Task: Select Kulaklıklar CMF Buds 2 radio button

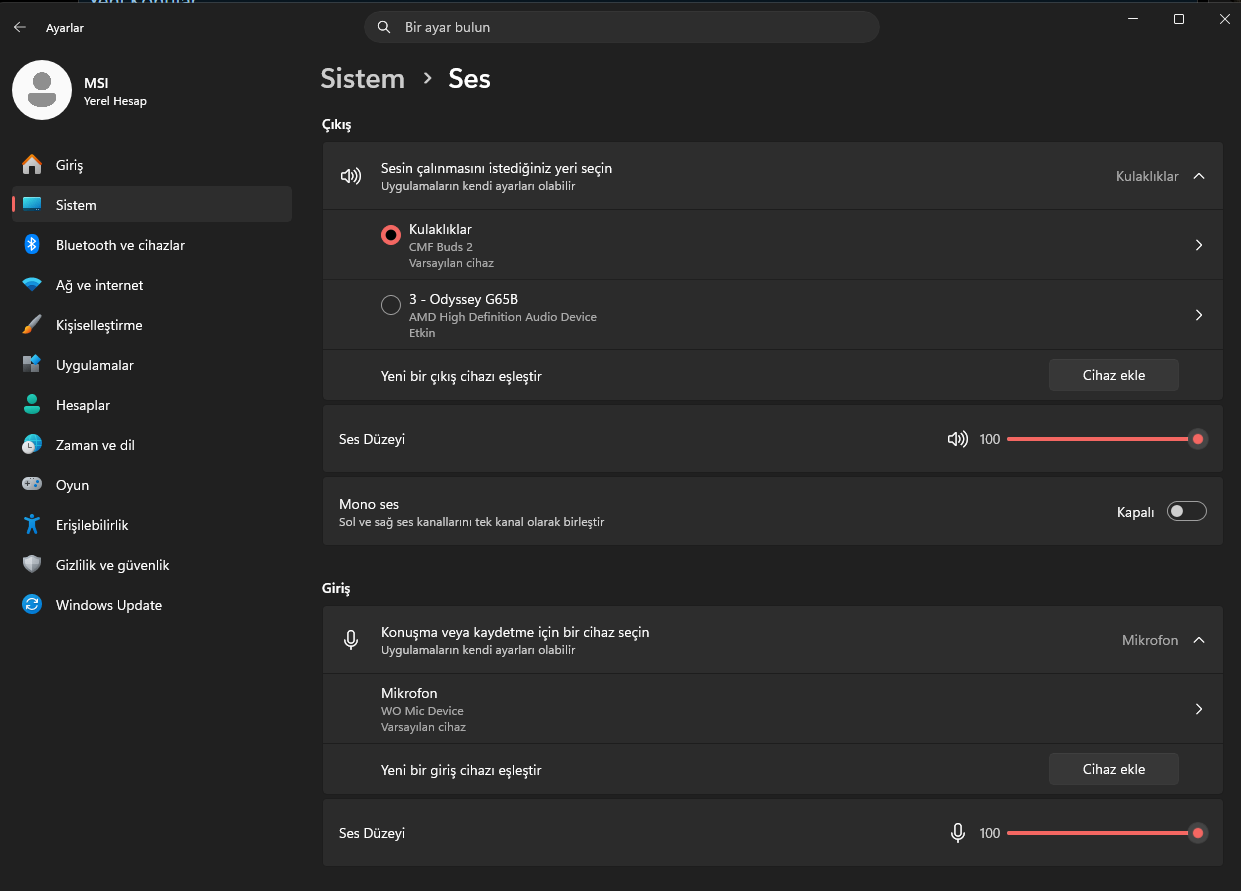Action: click(391, 235)
